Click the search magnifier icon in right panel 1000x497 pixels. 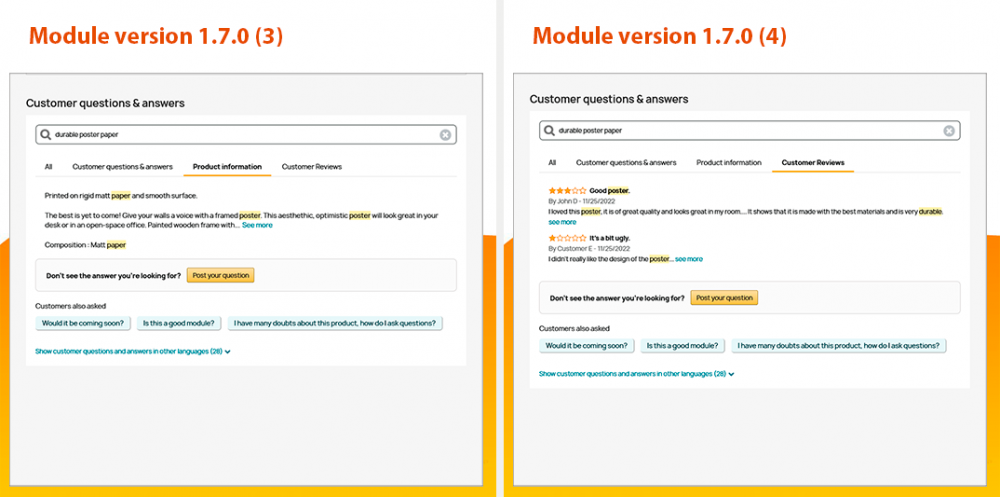coord(549,130)
